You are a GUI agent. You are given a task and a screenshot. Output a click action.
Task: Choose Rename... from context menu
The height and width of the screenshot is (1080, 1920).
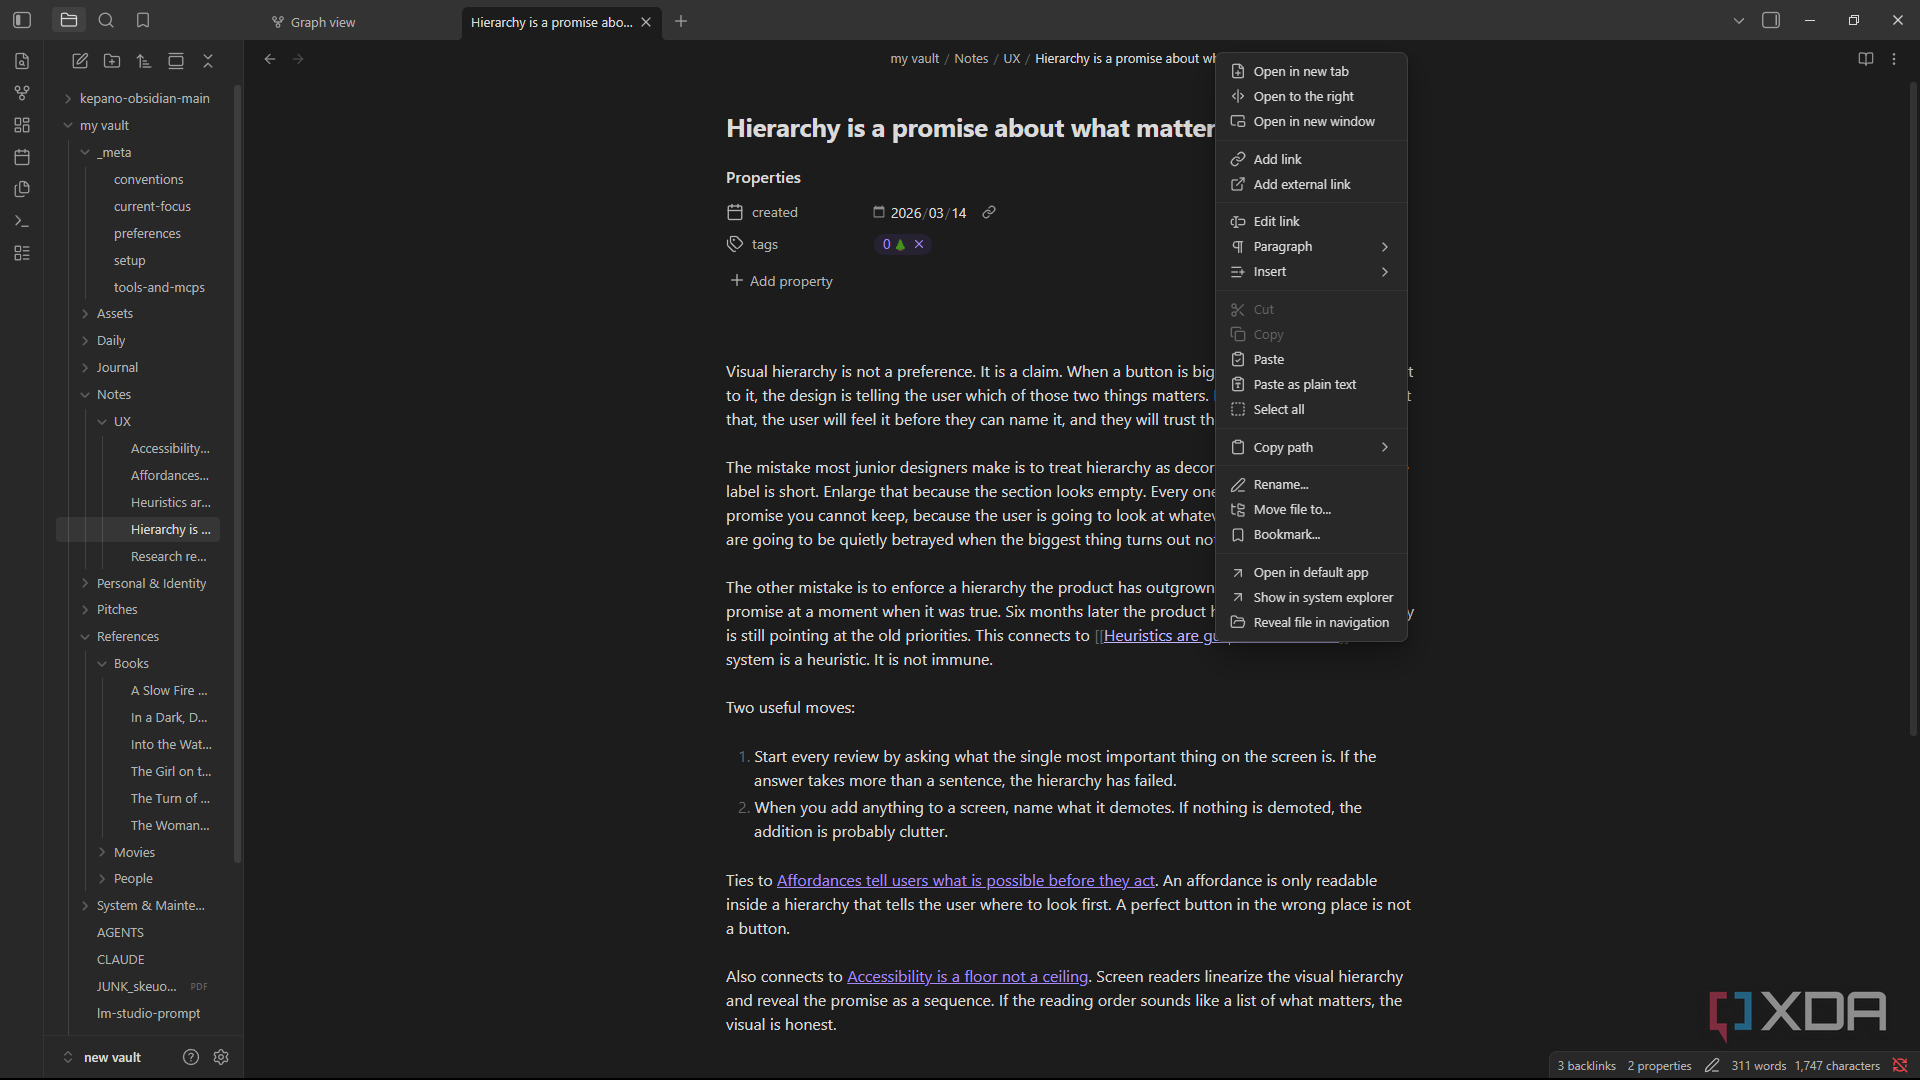[x=1311, y=484]
